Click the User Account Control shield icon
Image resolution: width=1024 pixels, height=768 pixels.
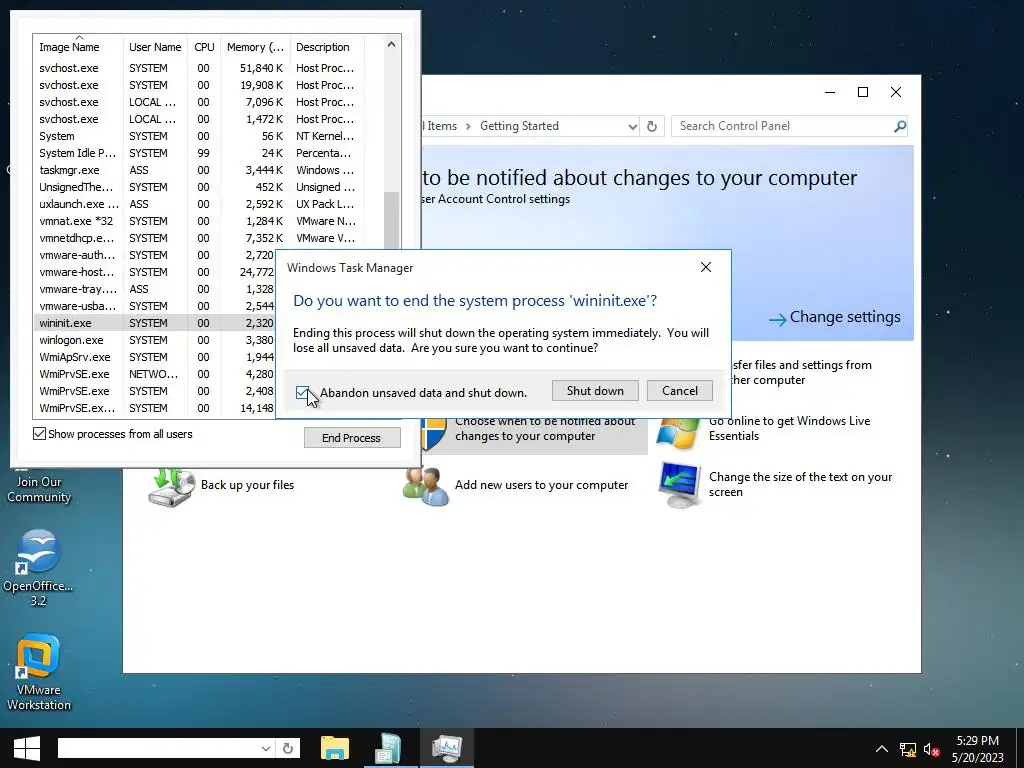point(432,434)
